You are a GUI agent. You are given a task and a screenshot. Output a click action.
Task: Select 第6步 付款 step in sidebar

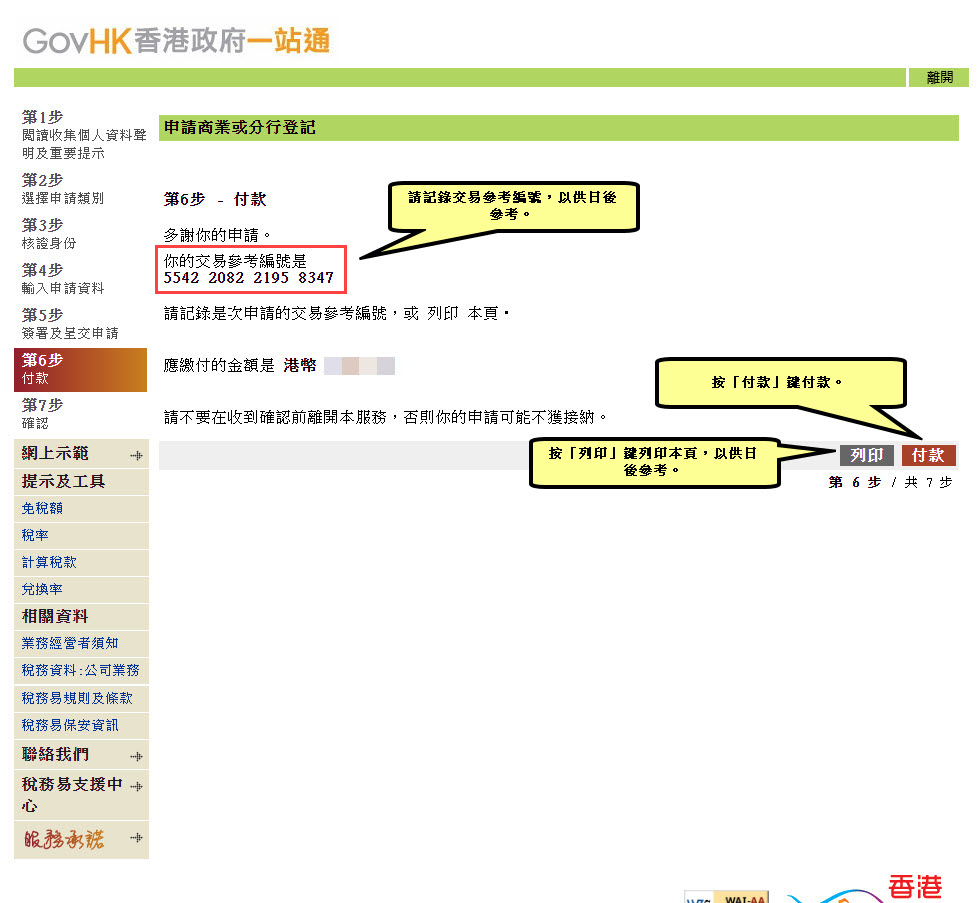click(x=80, y=369)
